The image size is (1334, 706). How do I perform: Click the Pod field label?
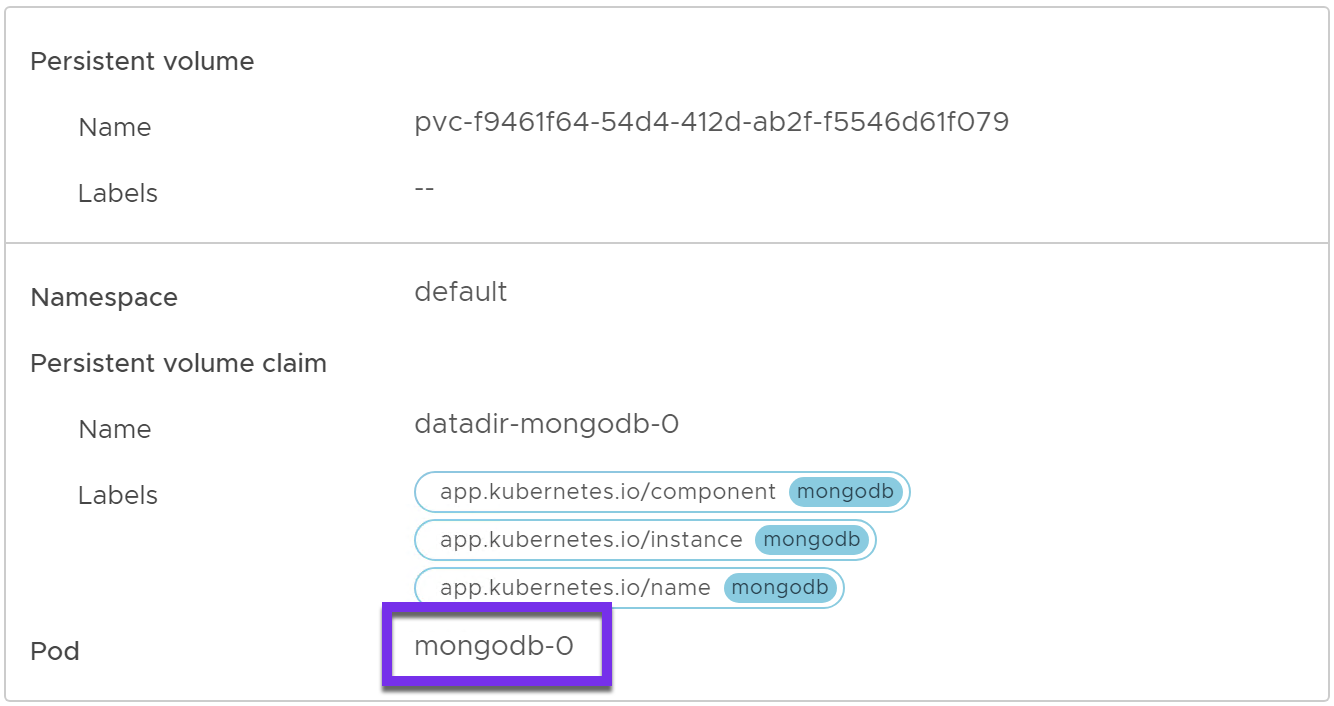pos(55,652)
